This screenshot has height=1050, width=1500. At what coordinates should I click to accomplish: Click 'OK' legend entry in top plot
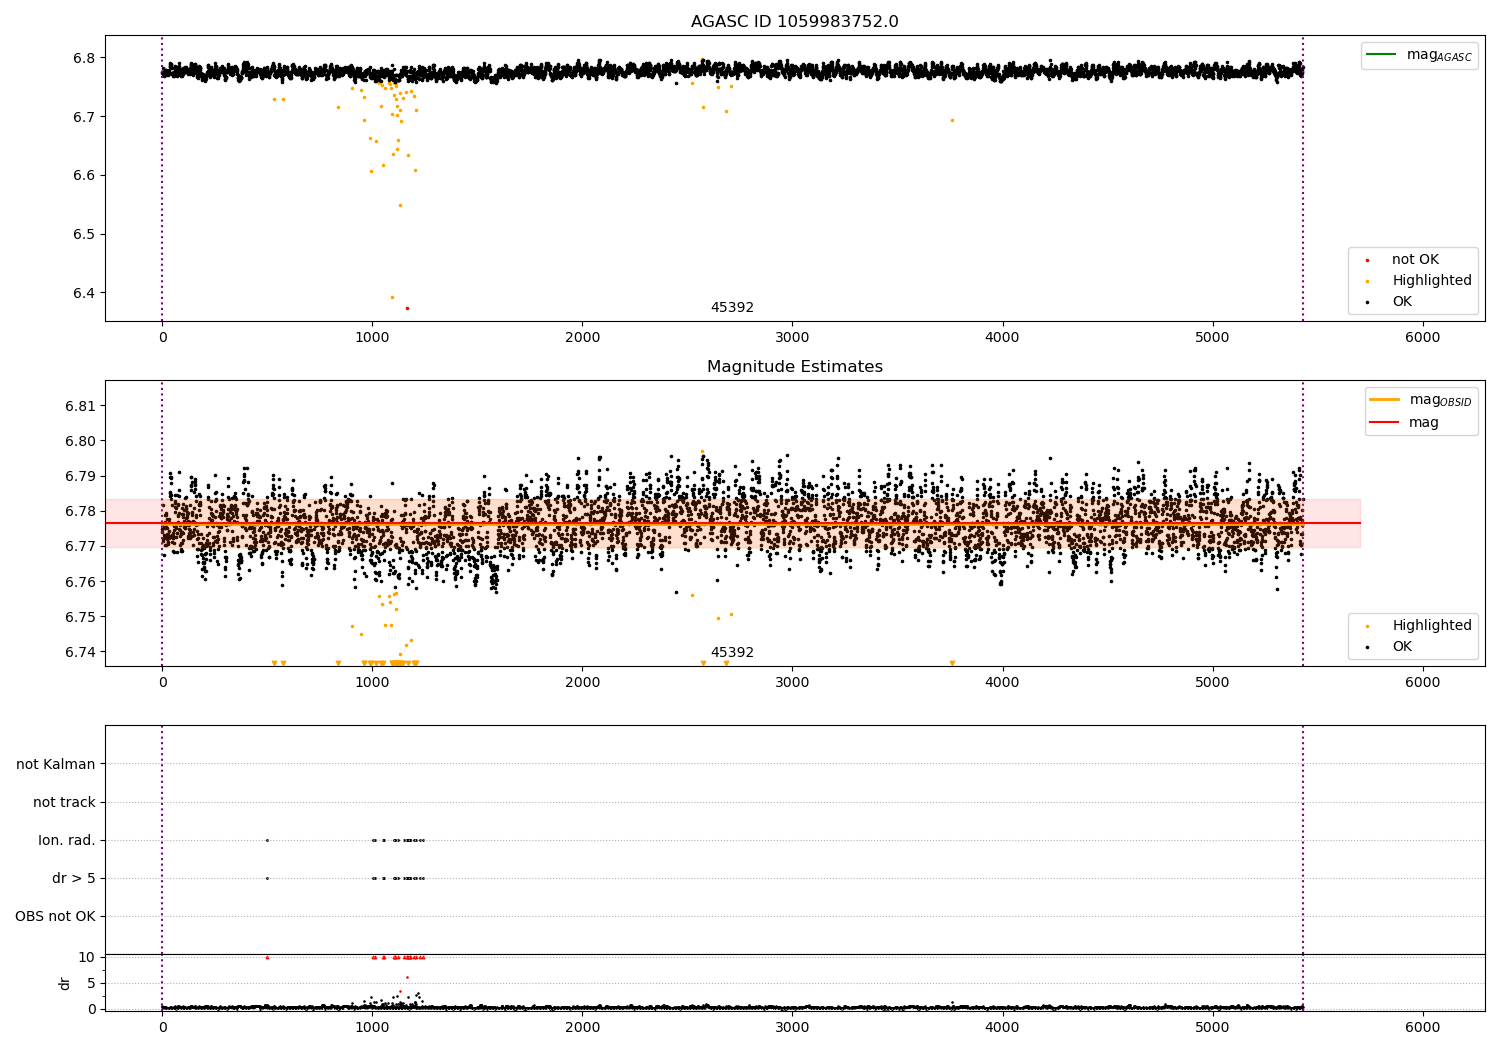(x=1390, y=302)
